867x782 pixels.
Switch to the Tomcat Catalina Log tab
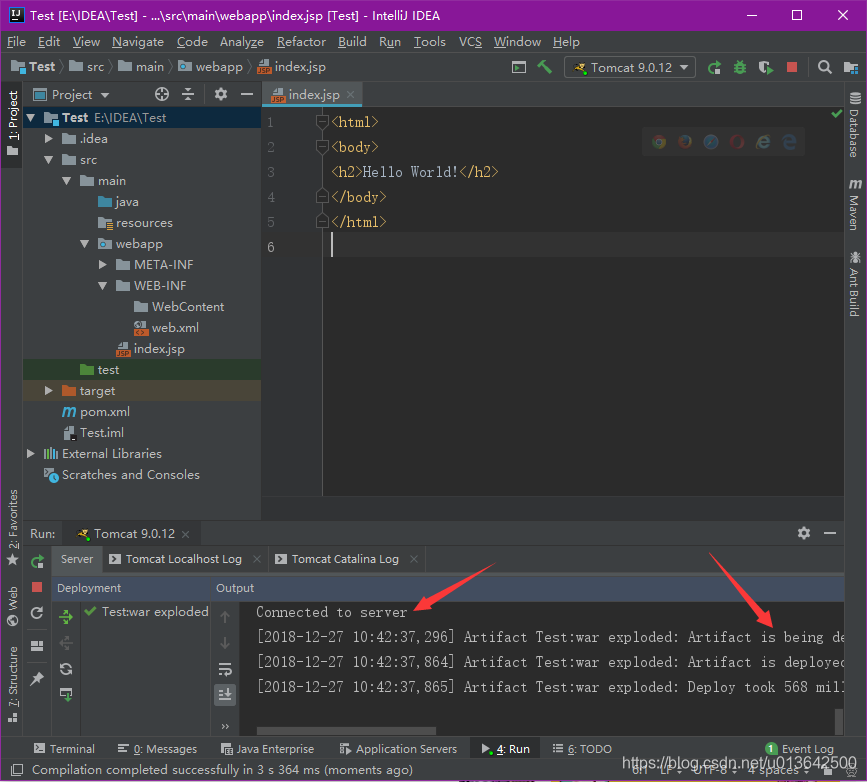pyautogui.click(x=345, y=559)
